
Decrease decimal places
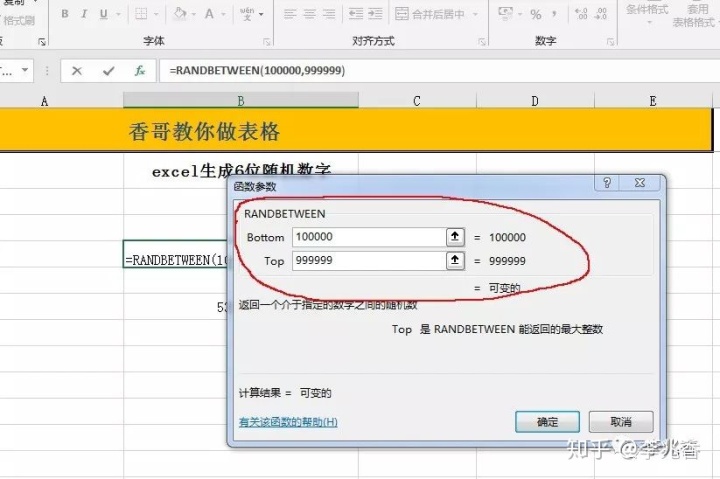(600, 14)
